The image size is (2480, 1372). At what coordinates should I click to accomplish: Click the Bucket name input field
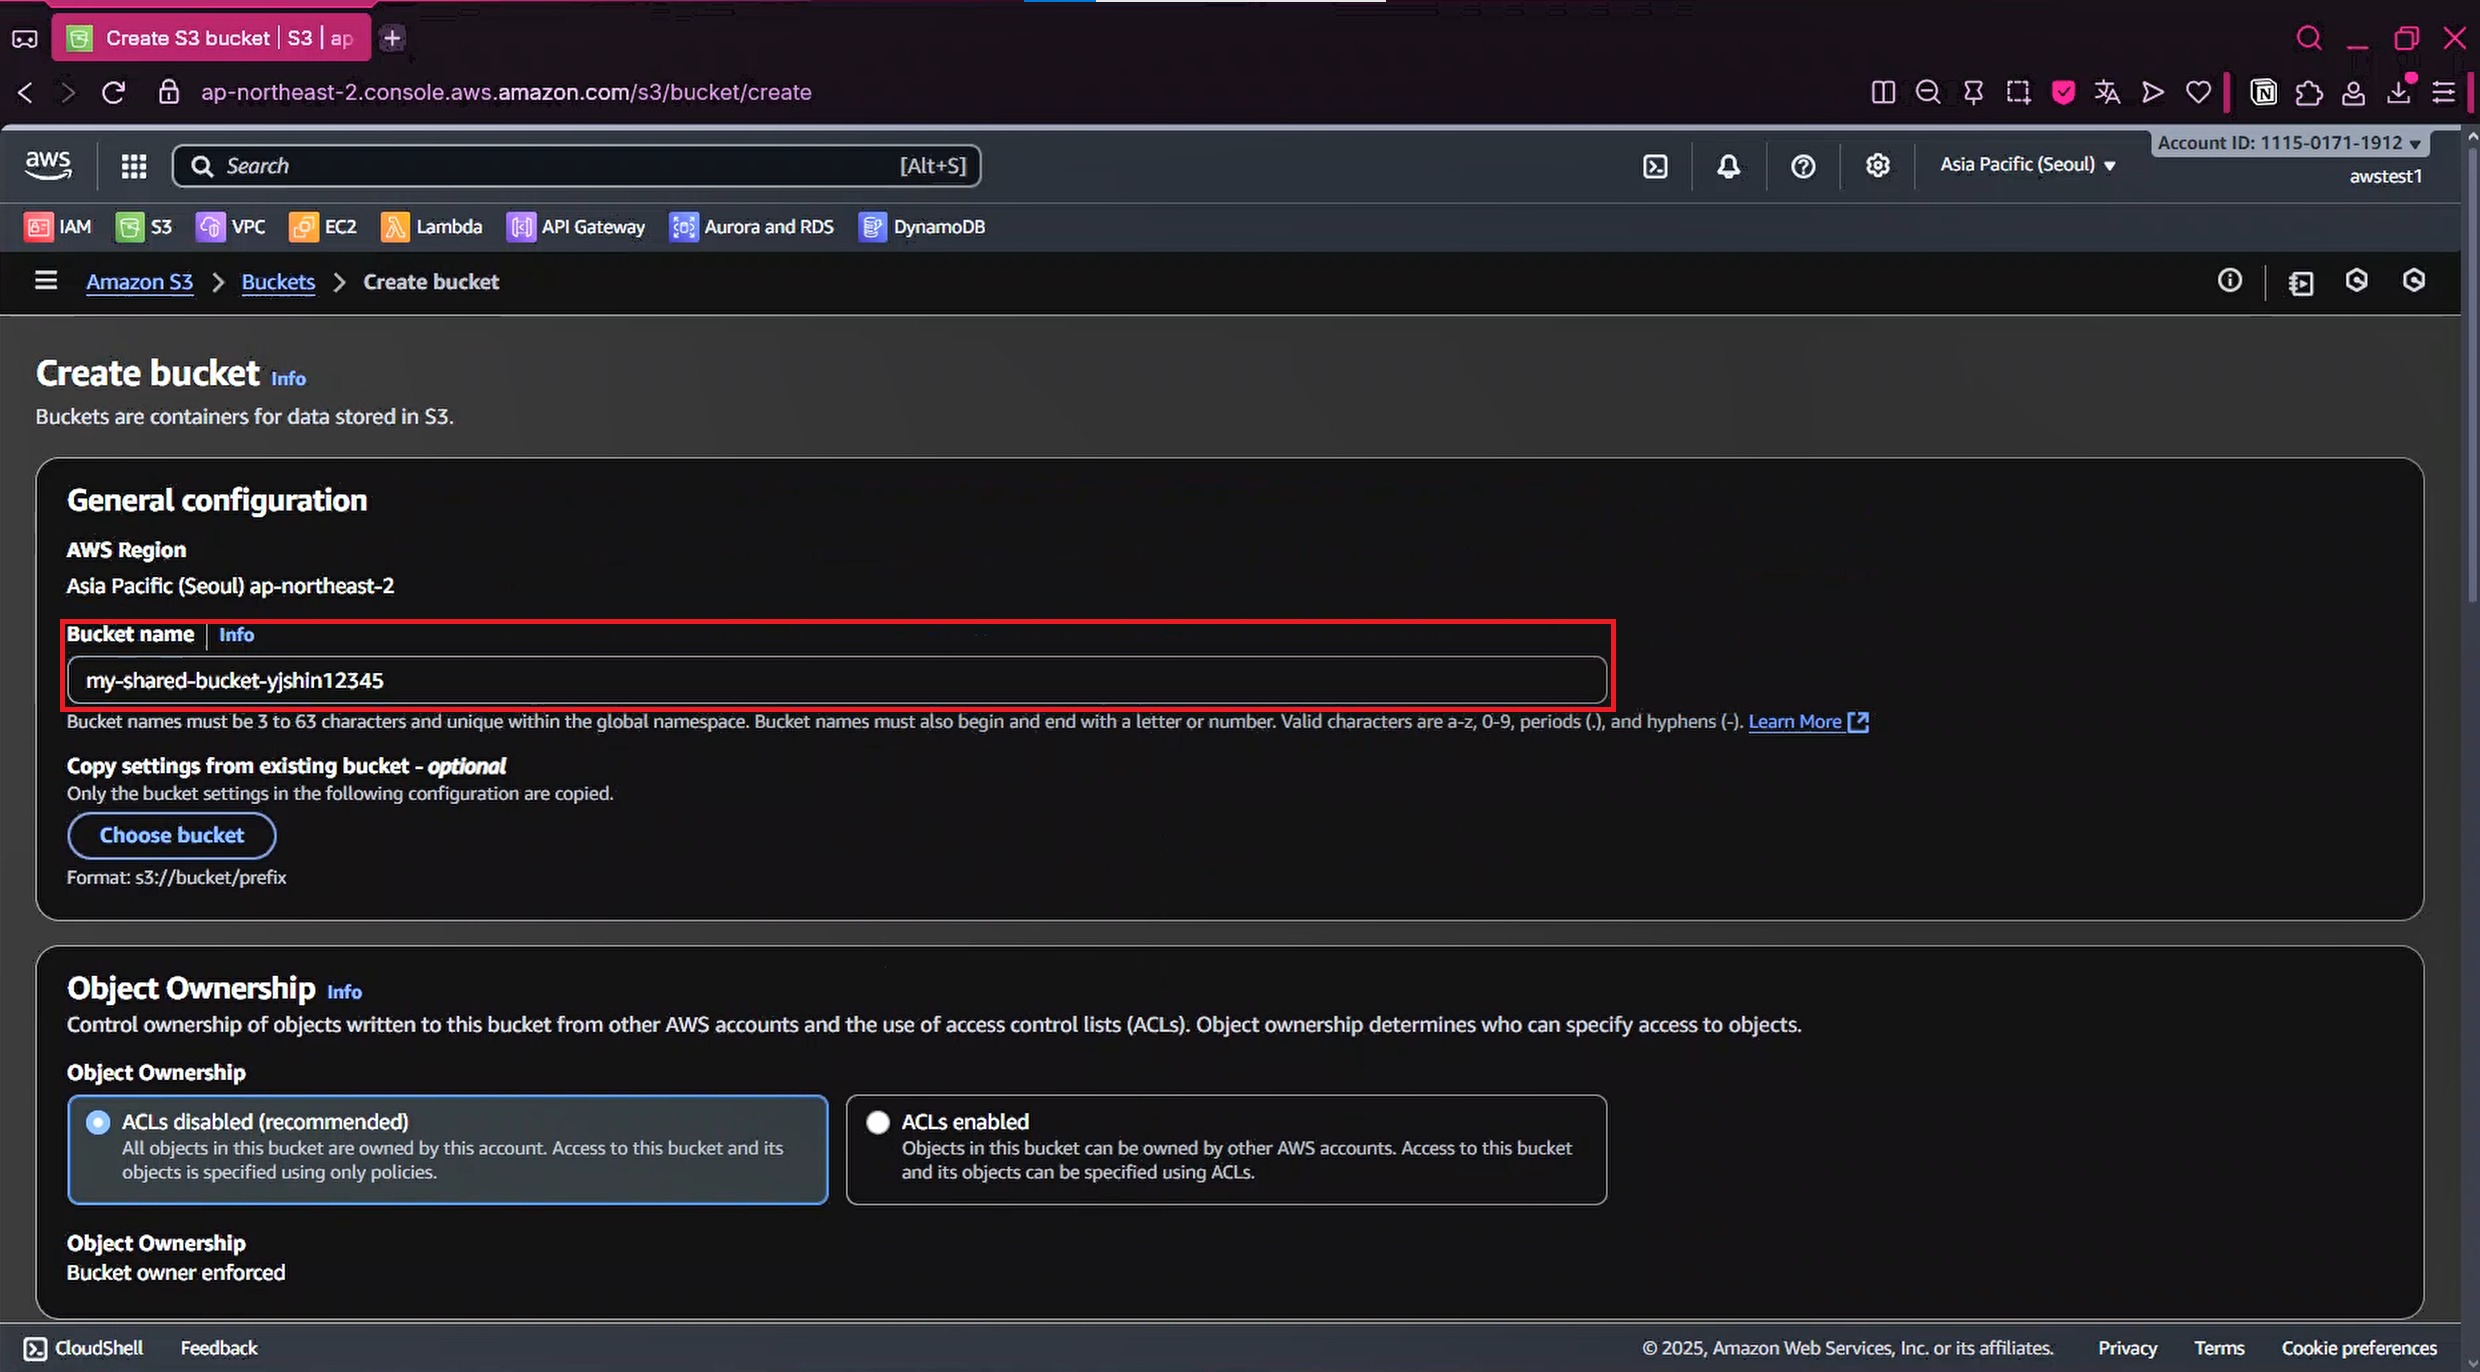(836, 680)
